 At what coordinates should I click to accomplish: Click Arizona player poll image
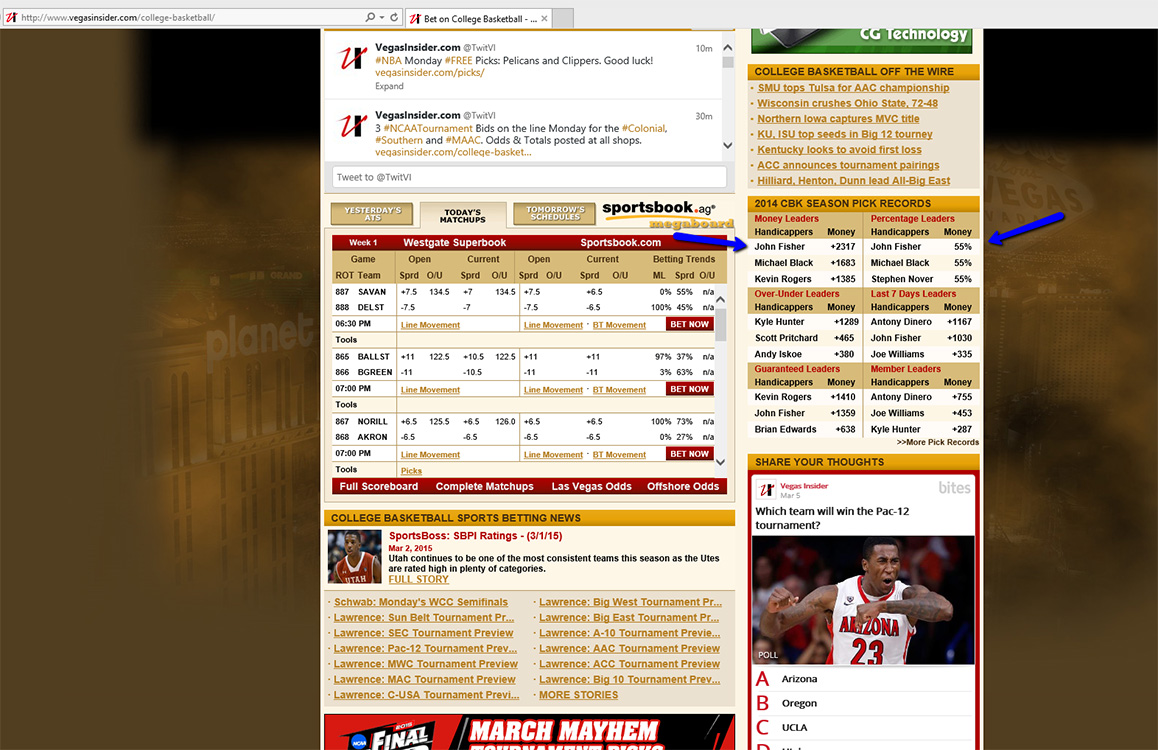[863, 600]
